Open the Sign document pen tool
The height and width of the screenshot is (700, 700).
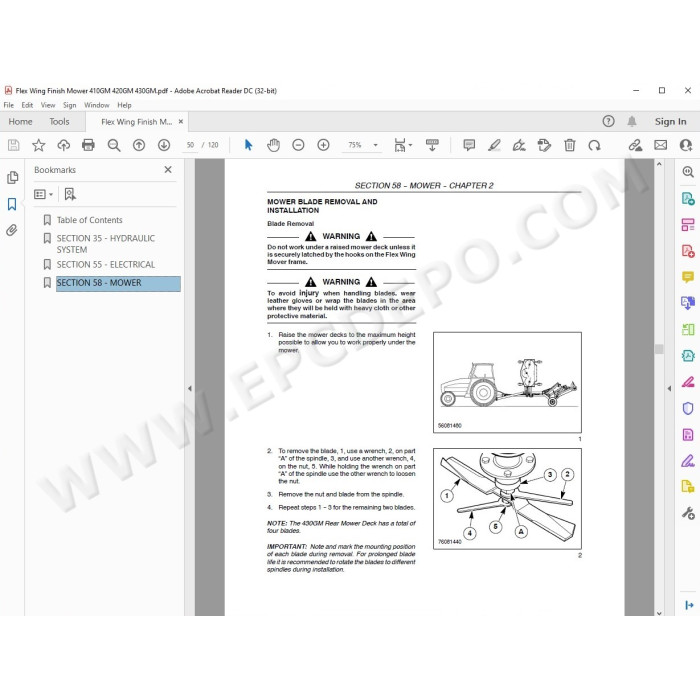click(x=519, y=145)
